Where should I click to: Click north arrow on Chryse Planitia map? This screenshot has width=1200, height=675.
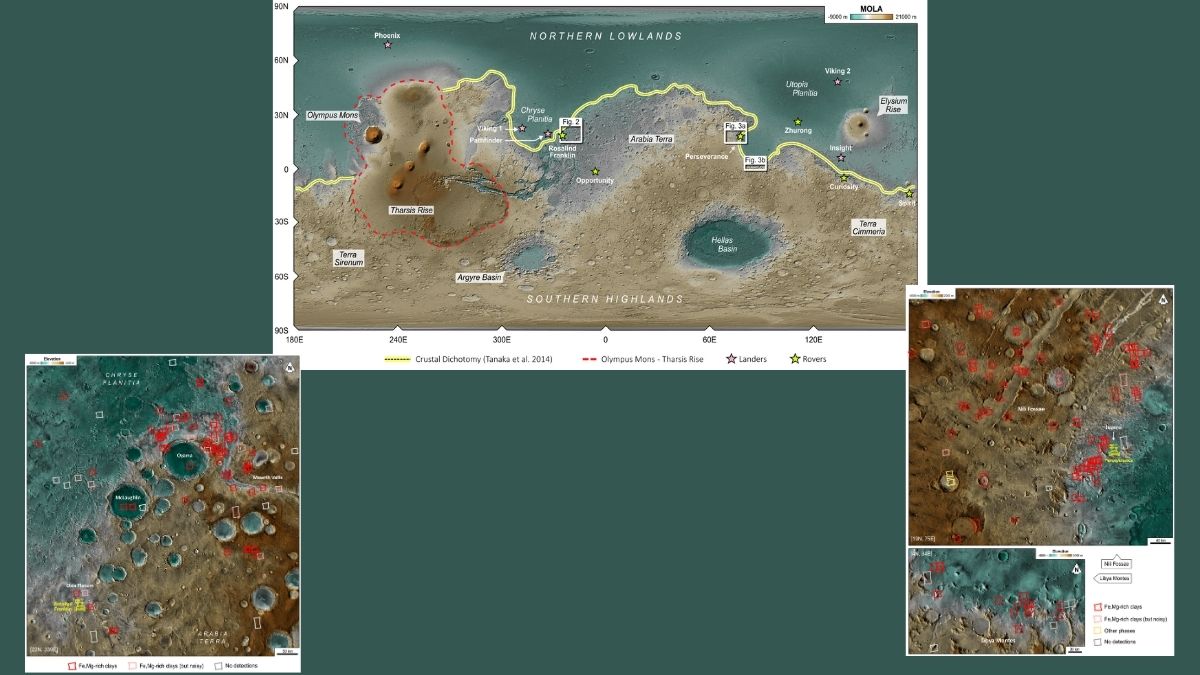click(x=289, y=367)
